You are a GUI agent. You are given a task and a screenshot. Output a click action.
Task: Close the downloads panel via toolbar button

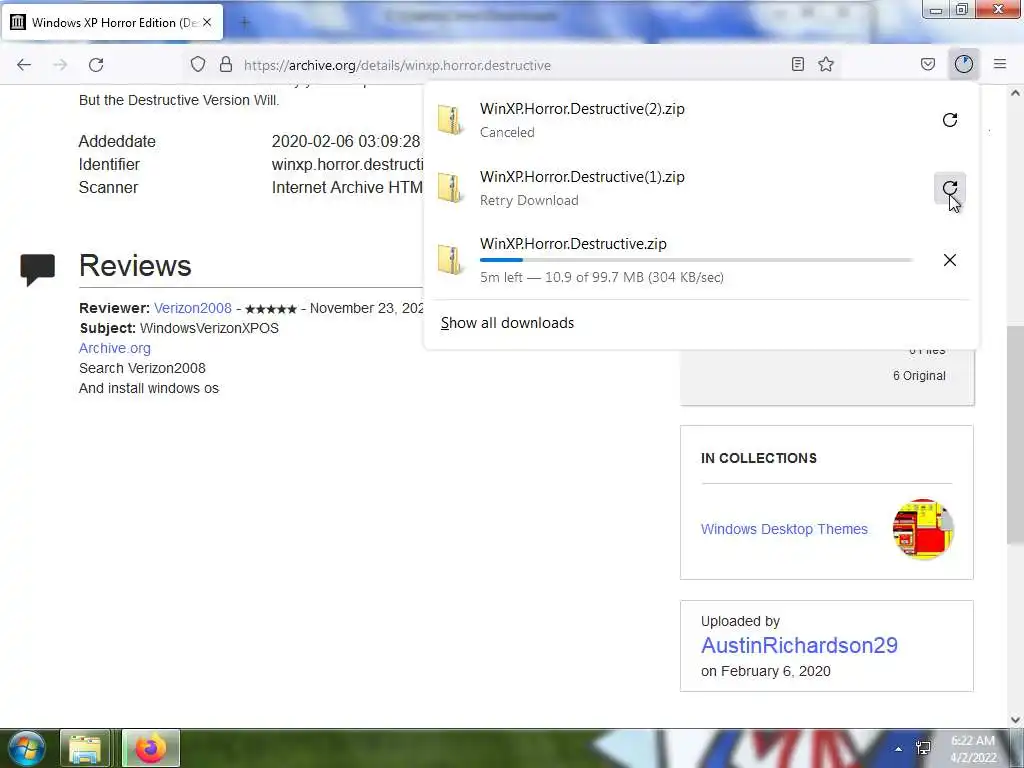point(964,64)
